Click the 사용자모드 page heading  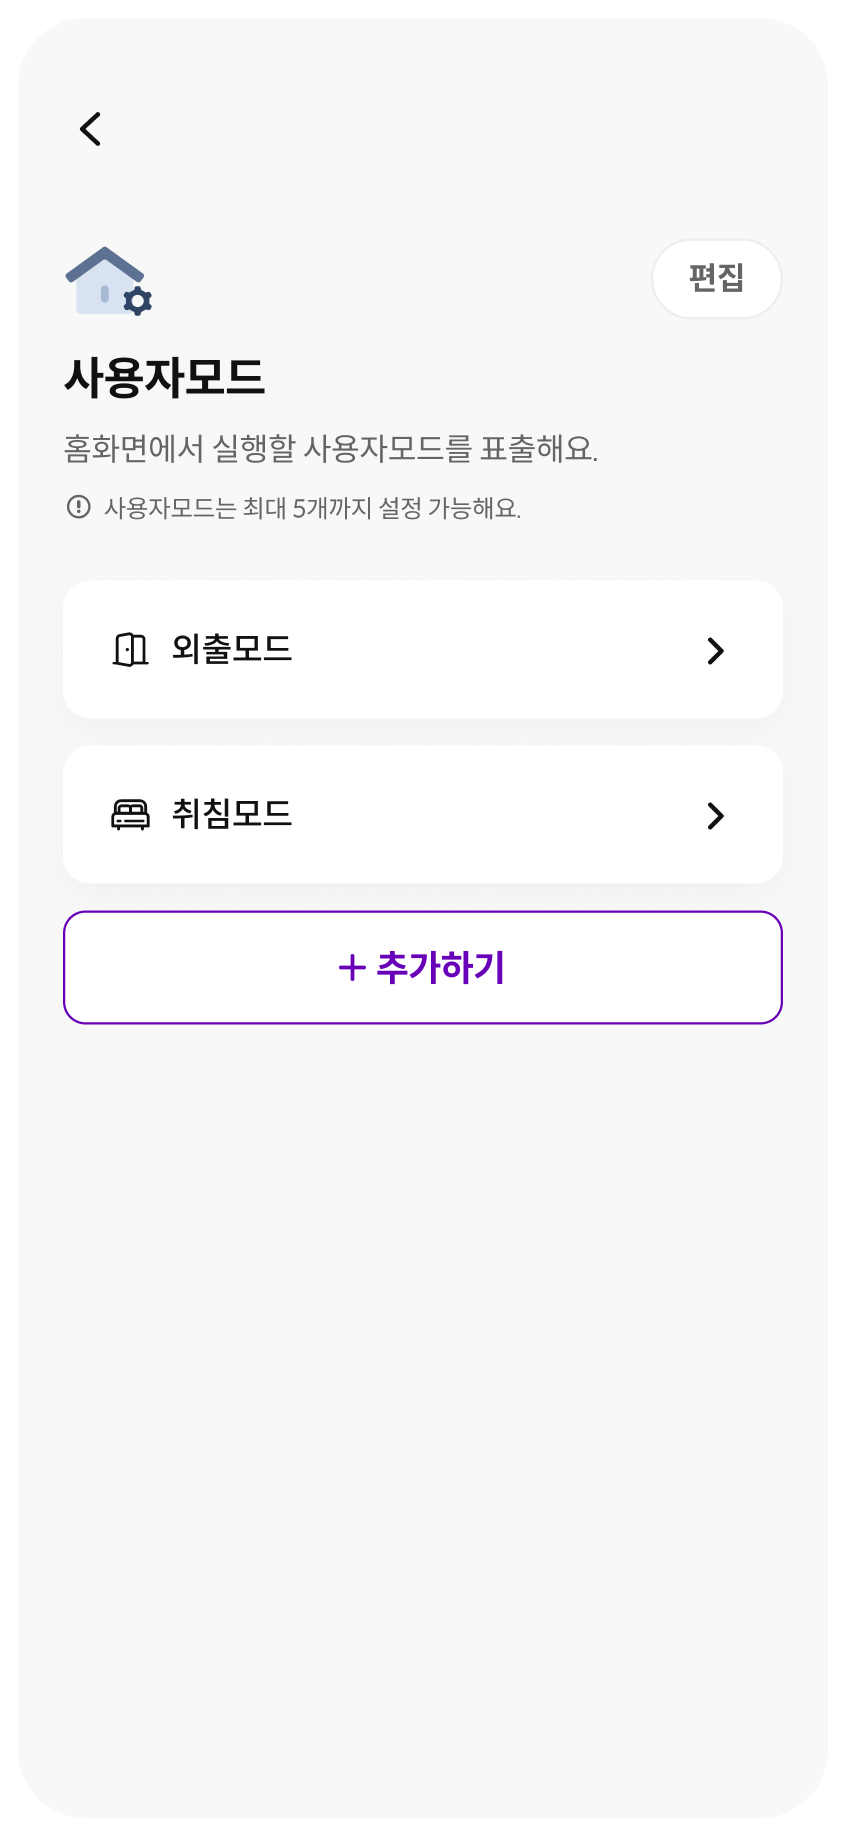[x=165, y=378]
